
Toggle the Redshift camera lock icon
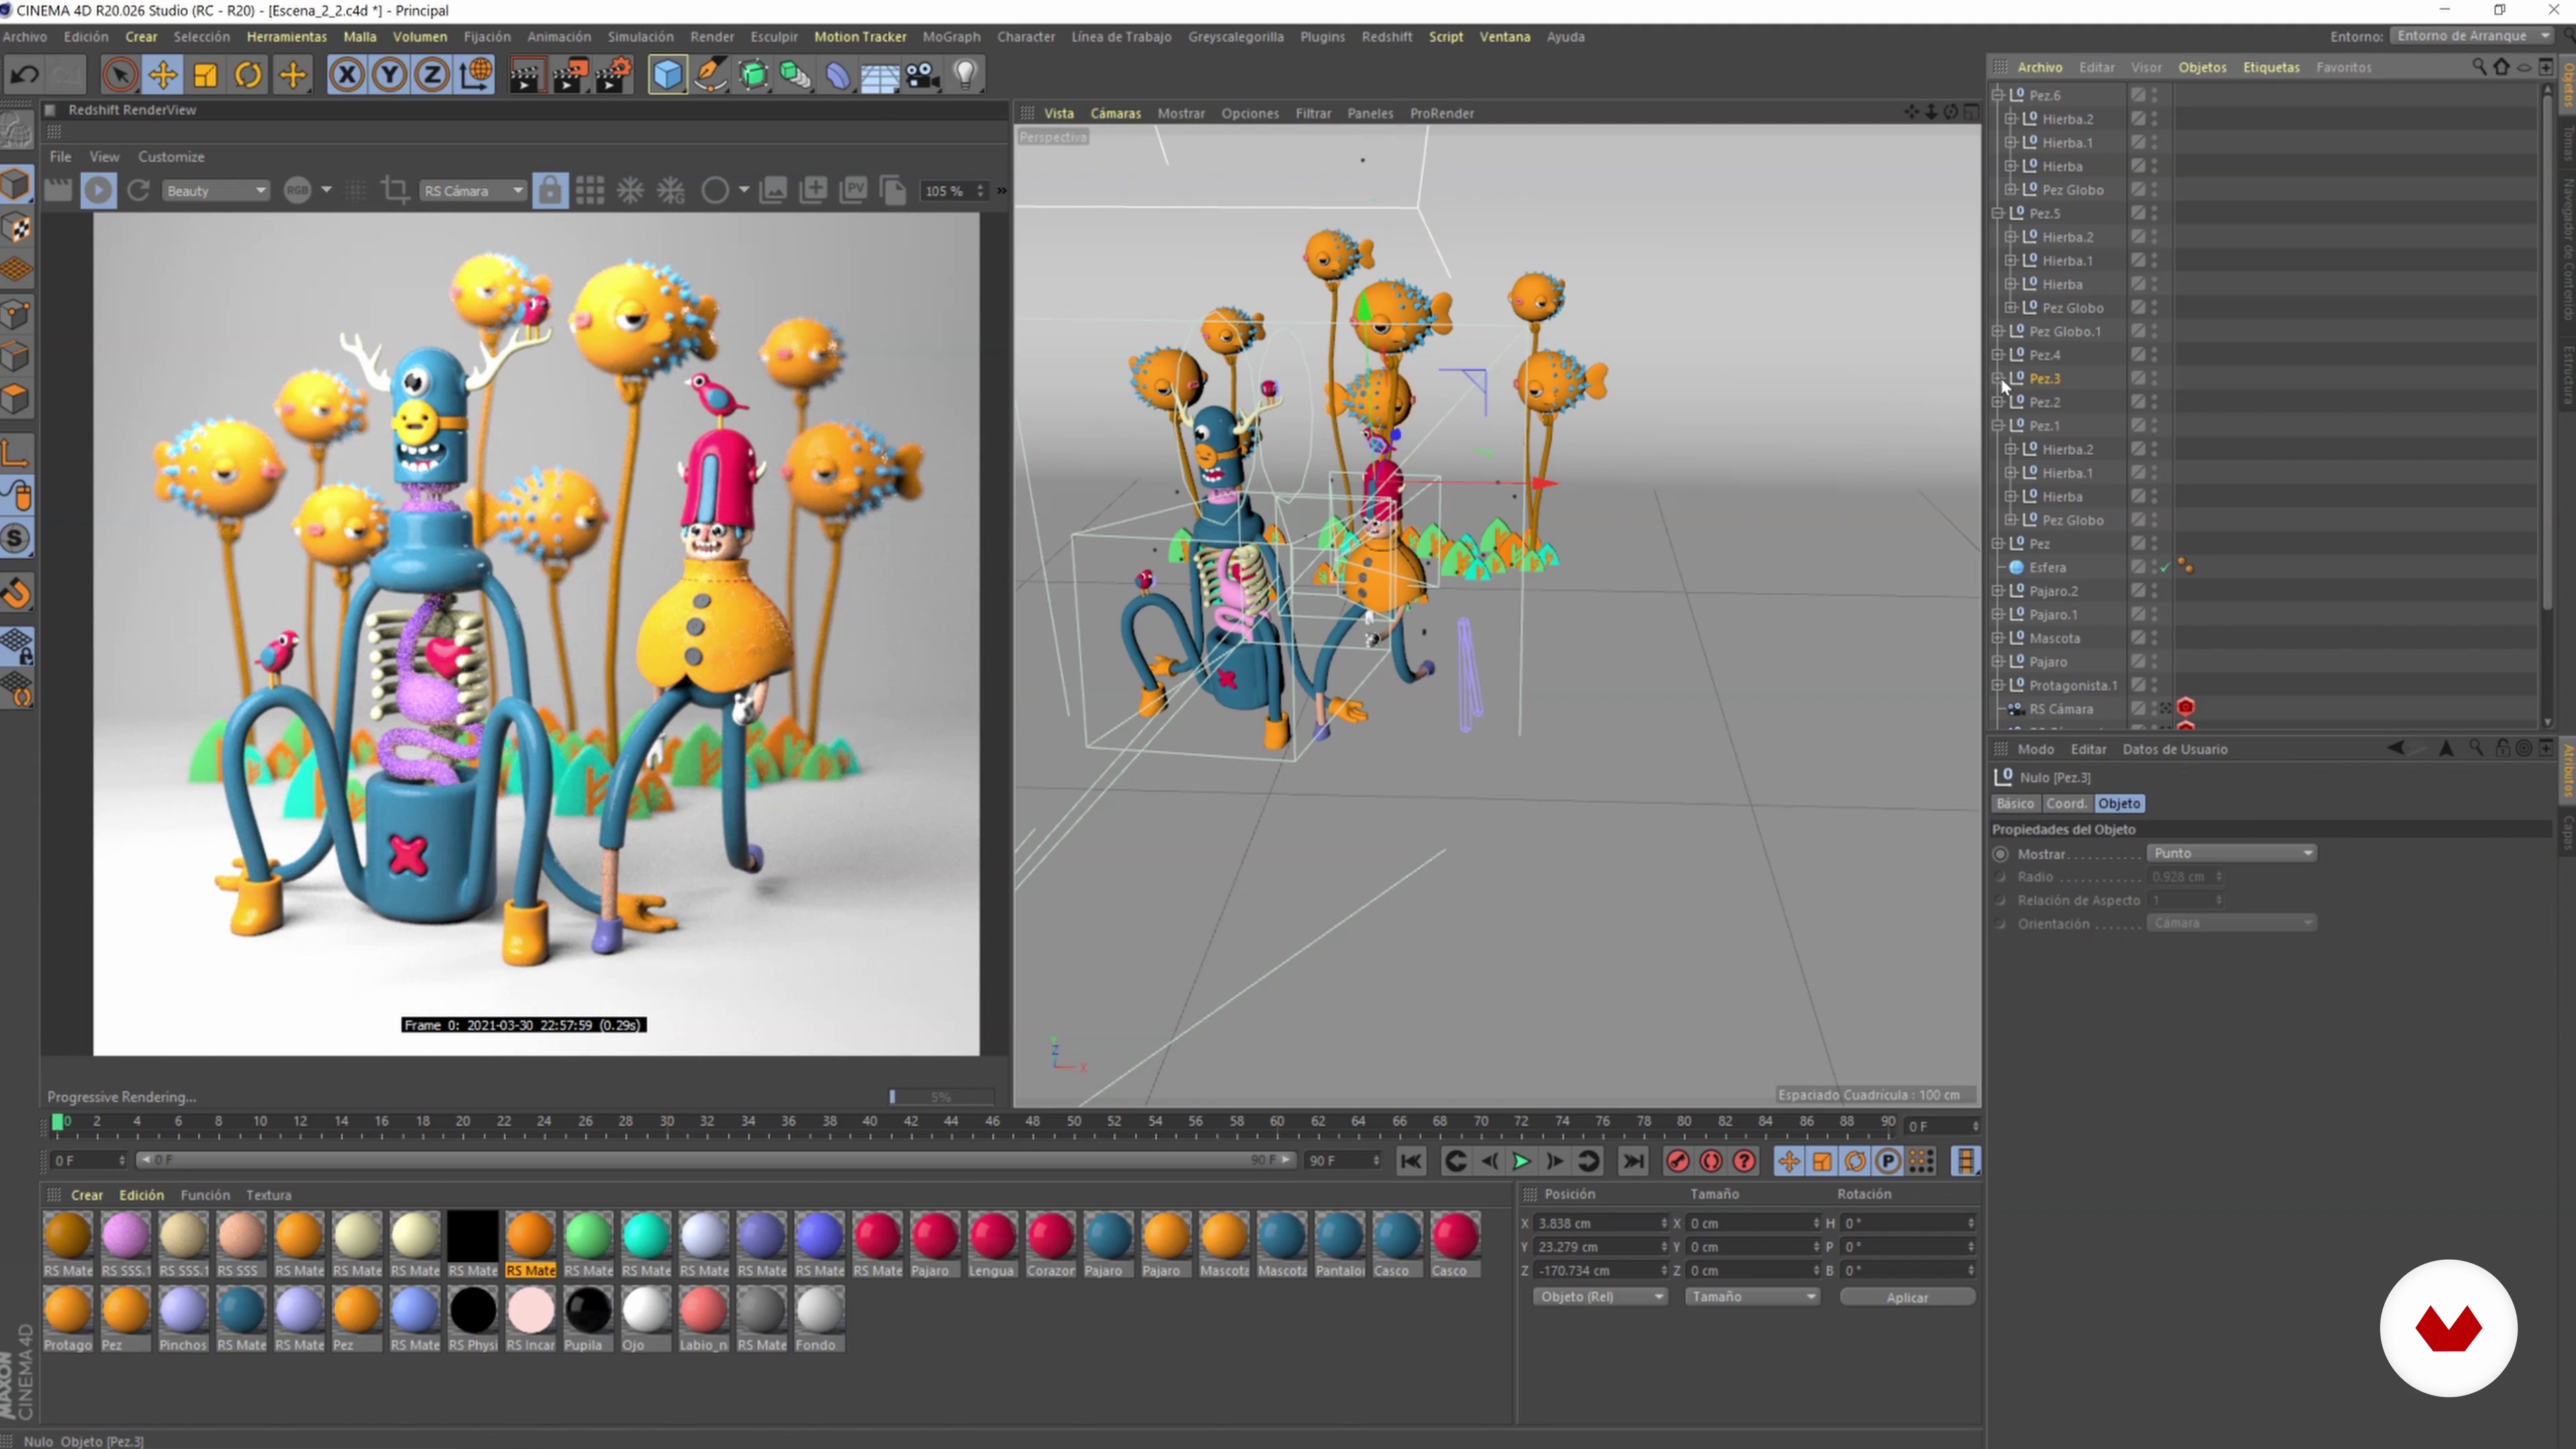click(550, 191)
